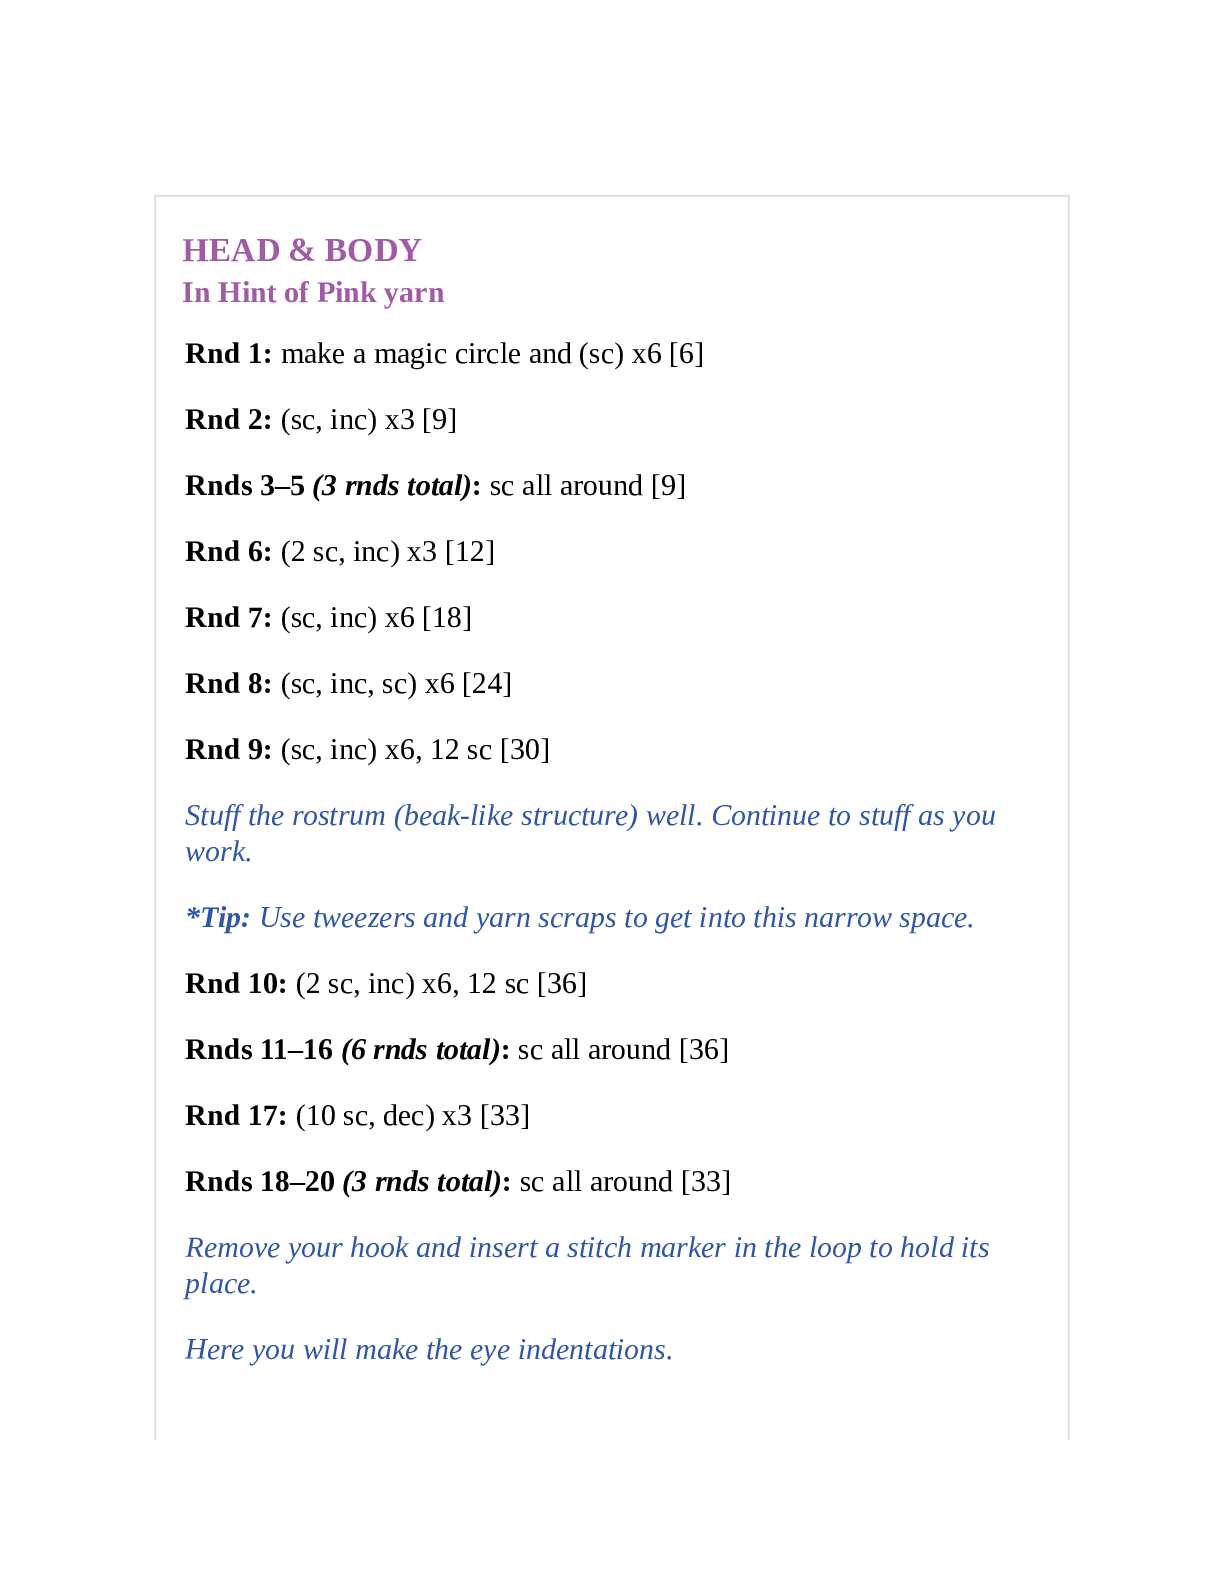1224x1584 pixels.
Task: Click the Rnd 17 decrease instruction
Action: click(413, 1116)
